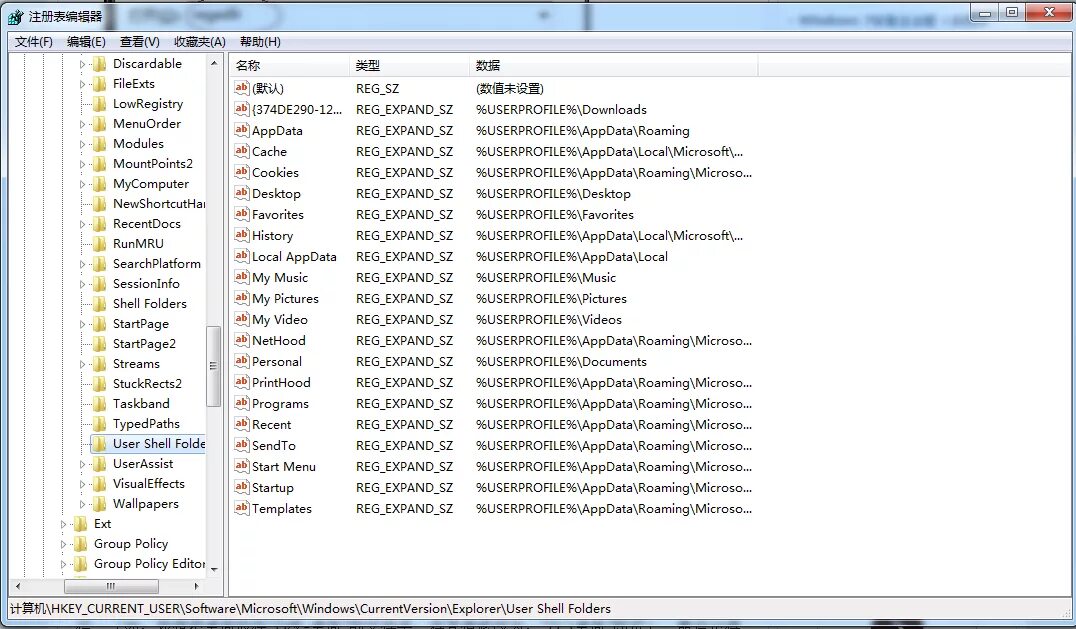Expand the Streams key
The height and width of the screenshot is (629, 1076).
click(x=82, y=364)
